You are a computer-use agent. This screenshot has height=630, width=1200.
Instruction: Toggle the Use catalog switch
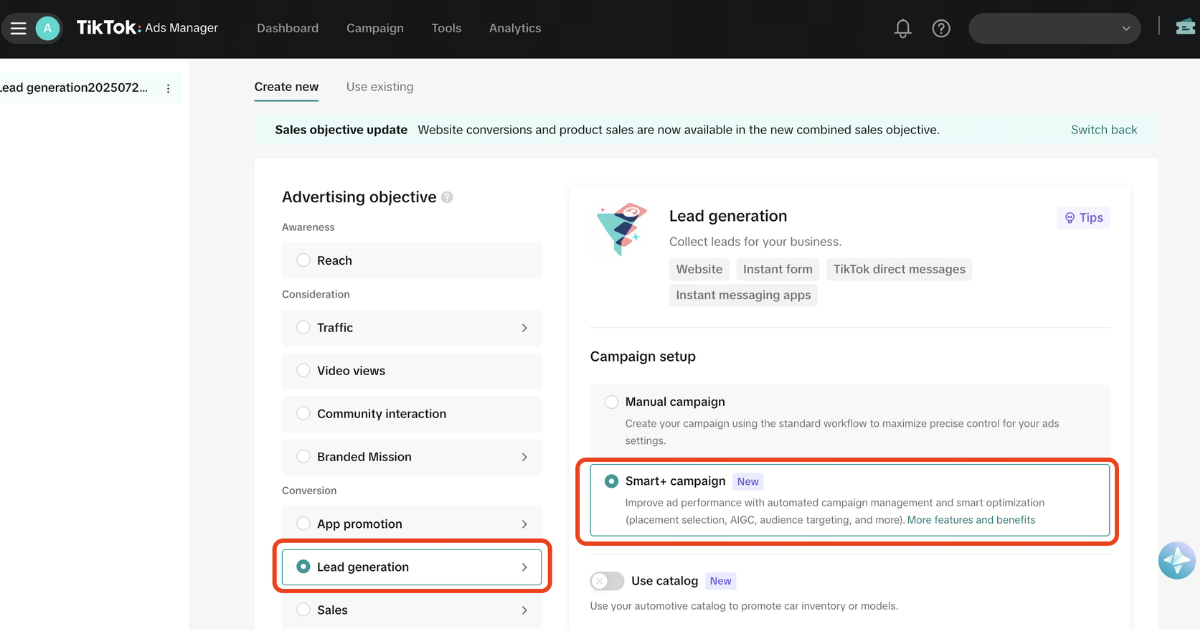(607, 581)
